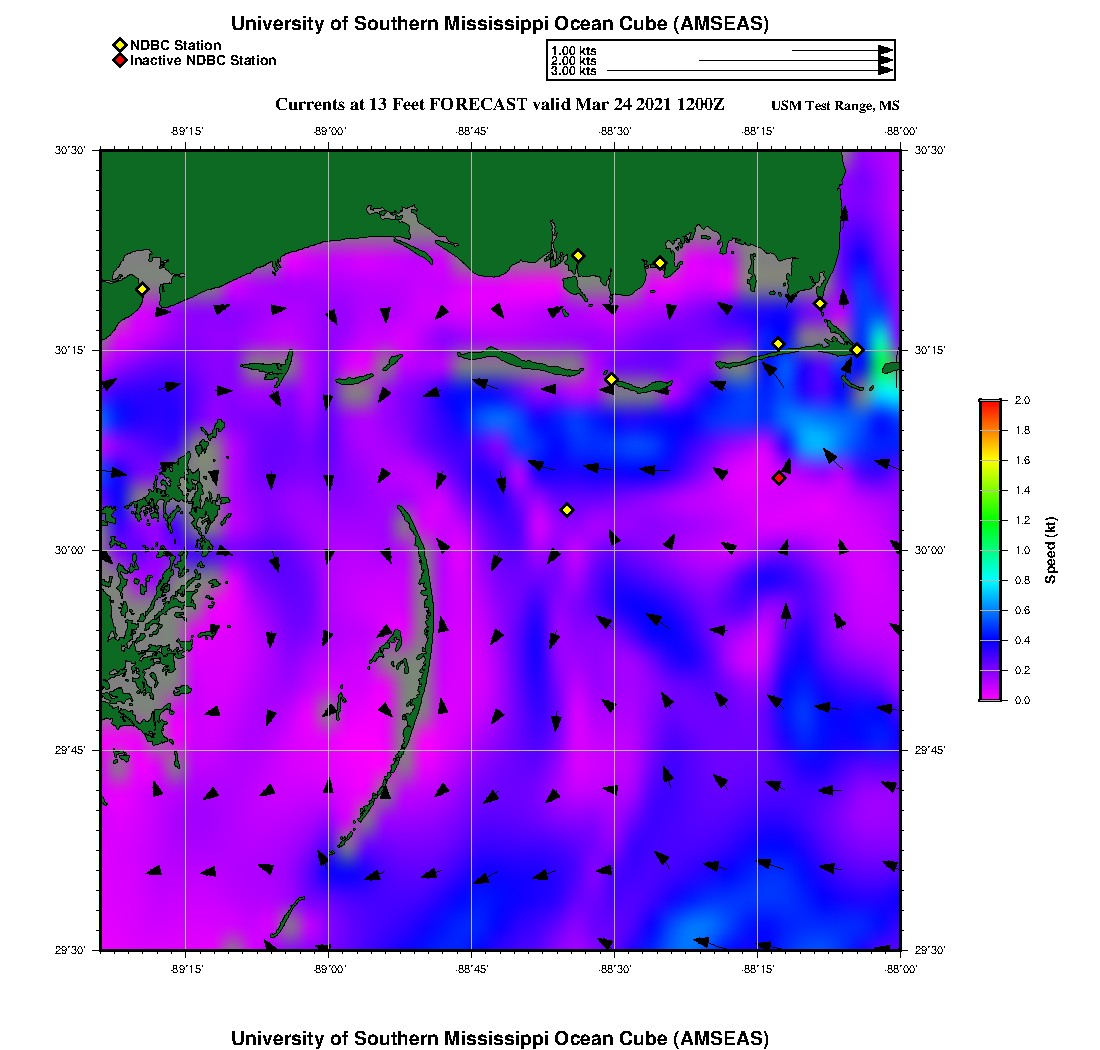Click the yellow diamond in the NDBC Station legend
The image size is (1100, 1050).
[x=120, y=45]
